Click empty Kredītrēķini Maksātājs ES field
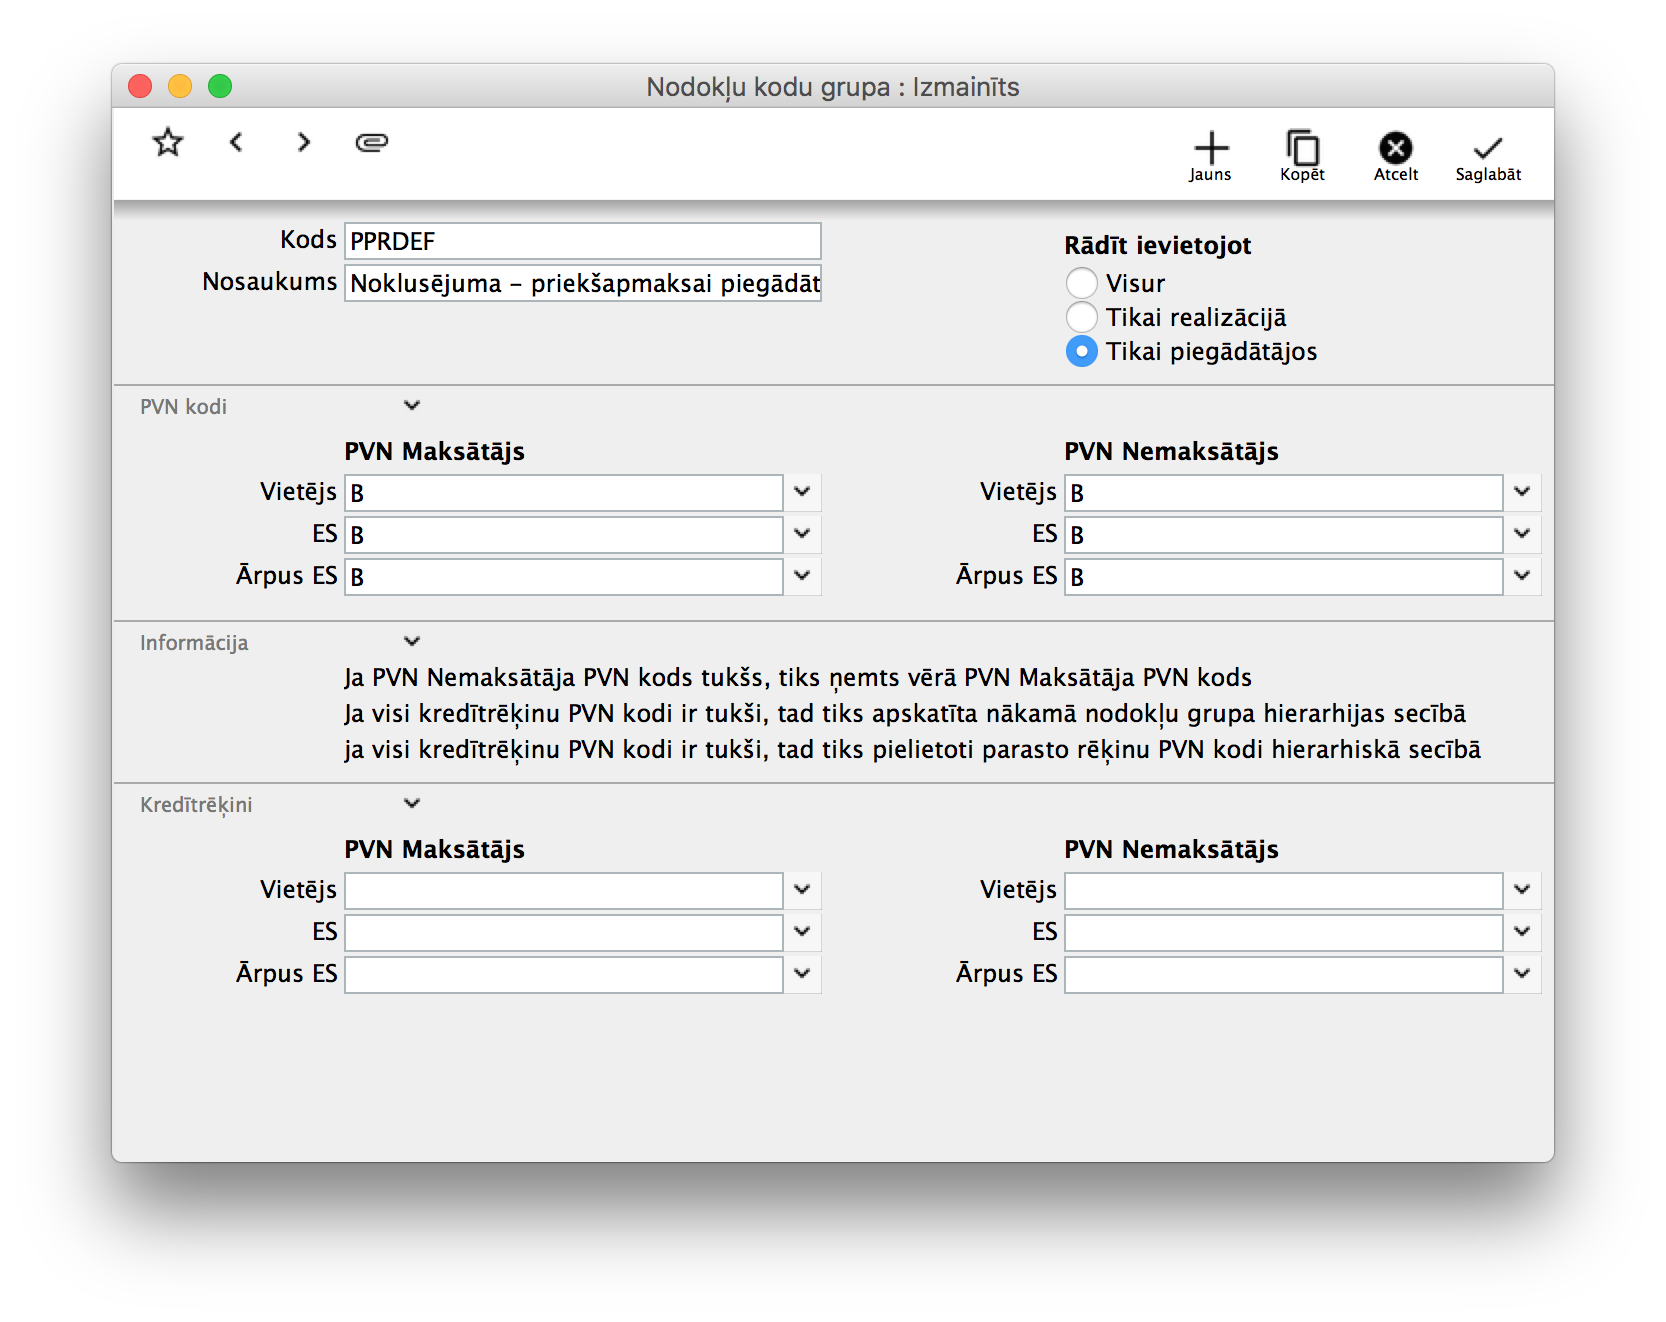This screenshot has width=1666, height=1322. (564, 933)
